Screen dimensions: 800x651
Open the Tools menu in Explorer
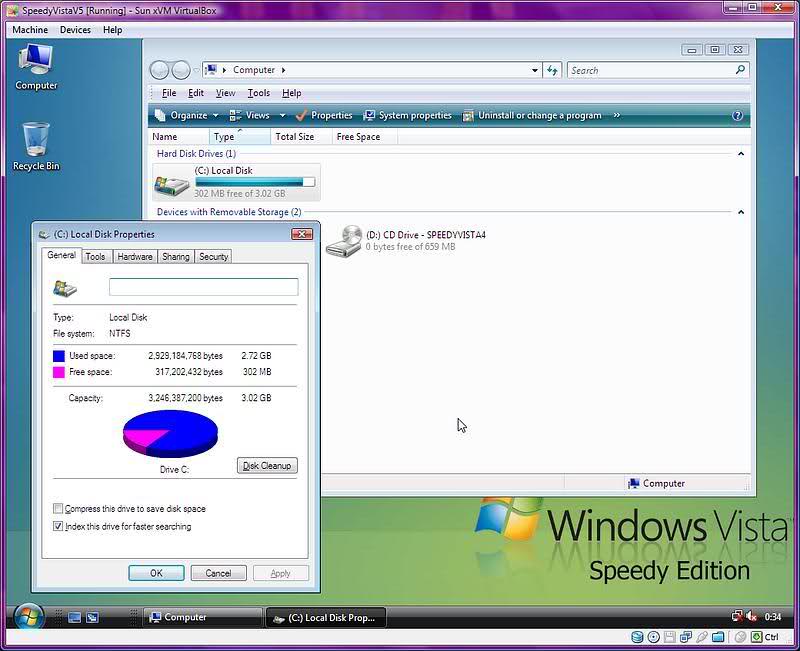[x=258, y=93]
